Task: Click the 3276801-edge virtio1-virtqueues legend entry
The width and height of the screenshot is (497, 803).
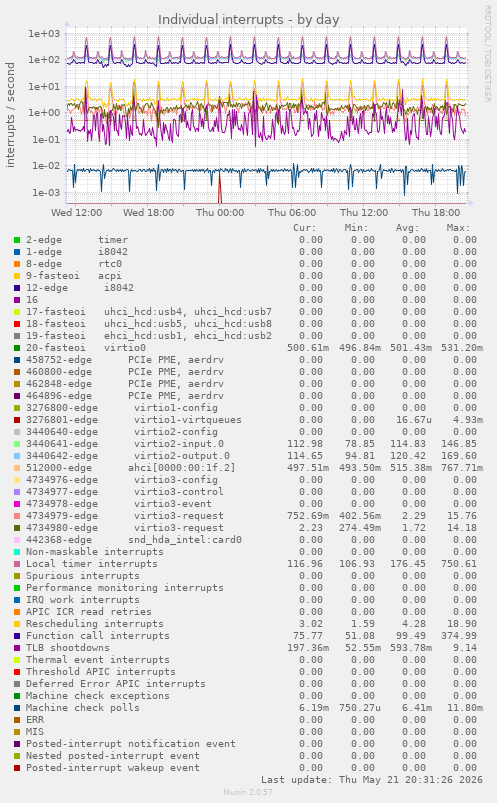Action: (x=134, y=420)
